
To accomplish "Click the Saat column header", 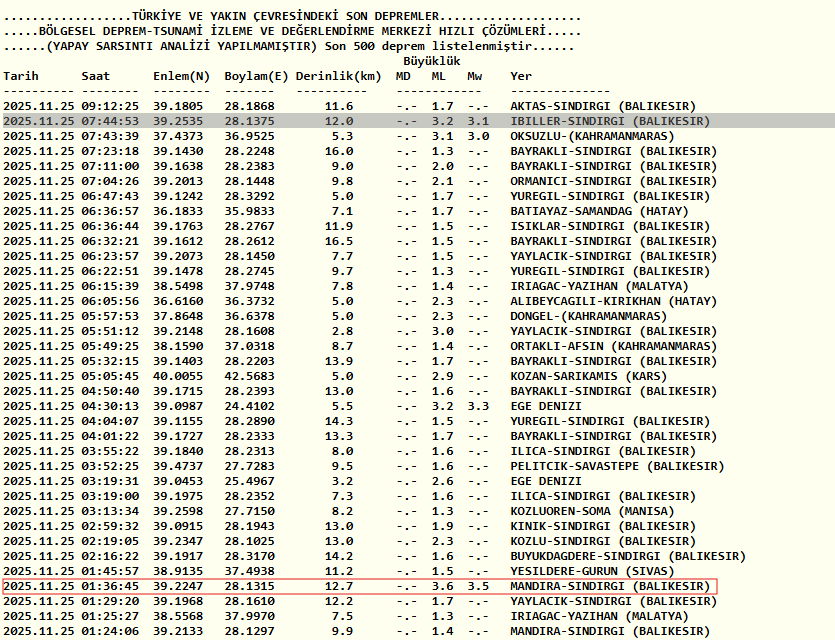I will (x=96, y=76).
